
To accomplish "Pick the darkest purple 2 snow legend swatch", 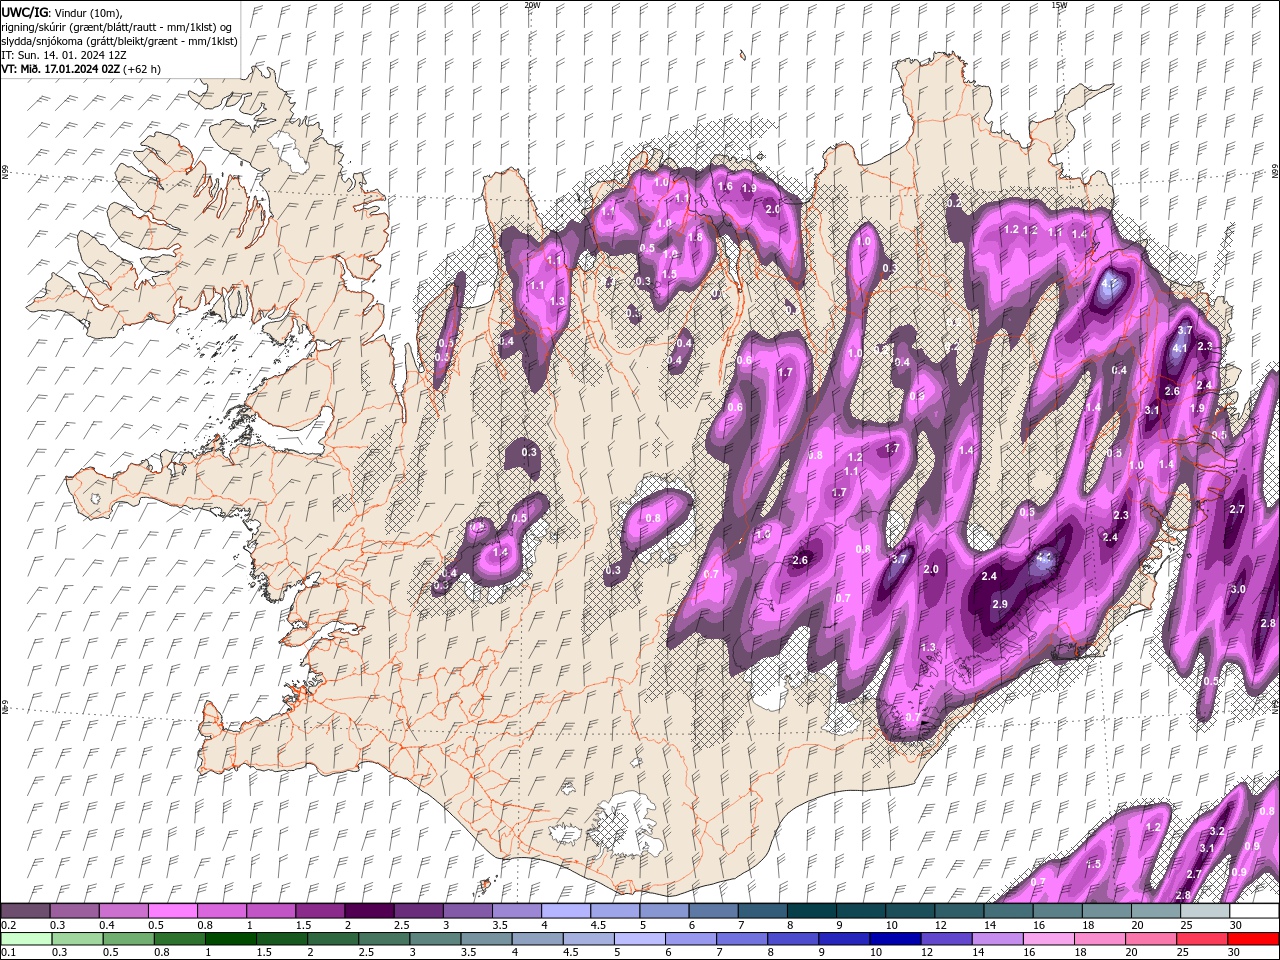I will [369, 911].
